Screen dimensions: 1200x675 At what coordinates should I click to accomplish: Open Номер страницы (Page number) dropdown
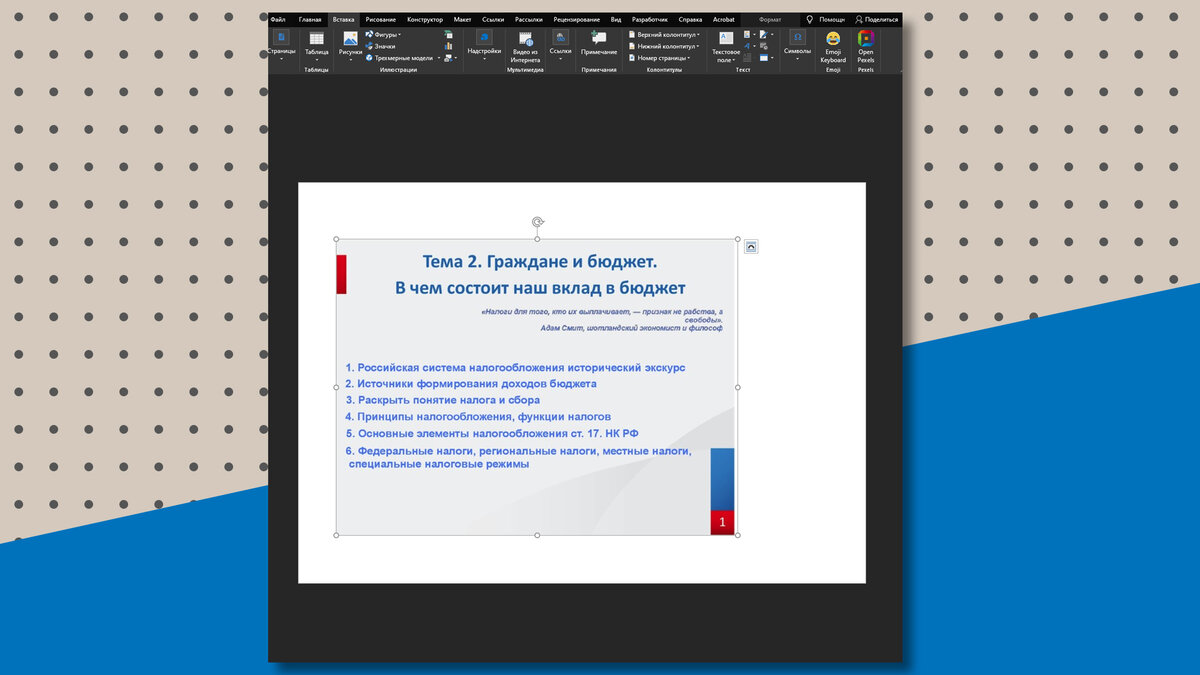660,58
